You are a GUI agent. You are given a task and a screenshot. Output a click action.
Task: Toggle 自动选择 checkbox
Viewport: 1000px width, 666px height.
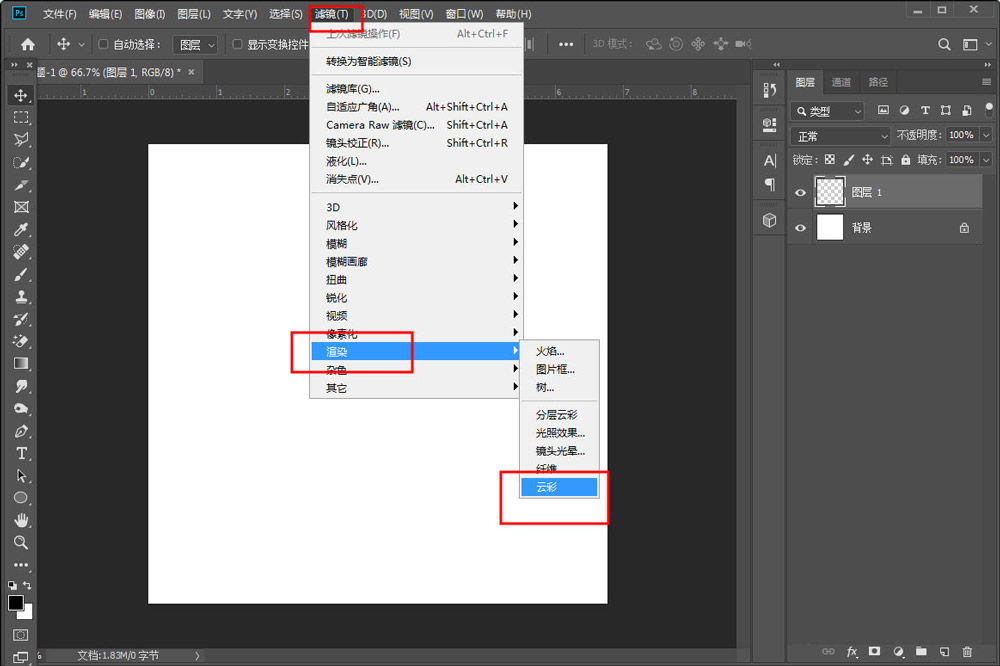tap(103, 44)
